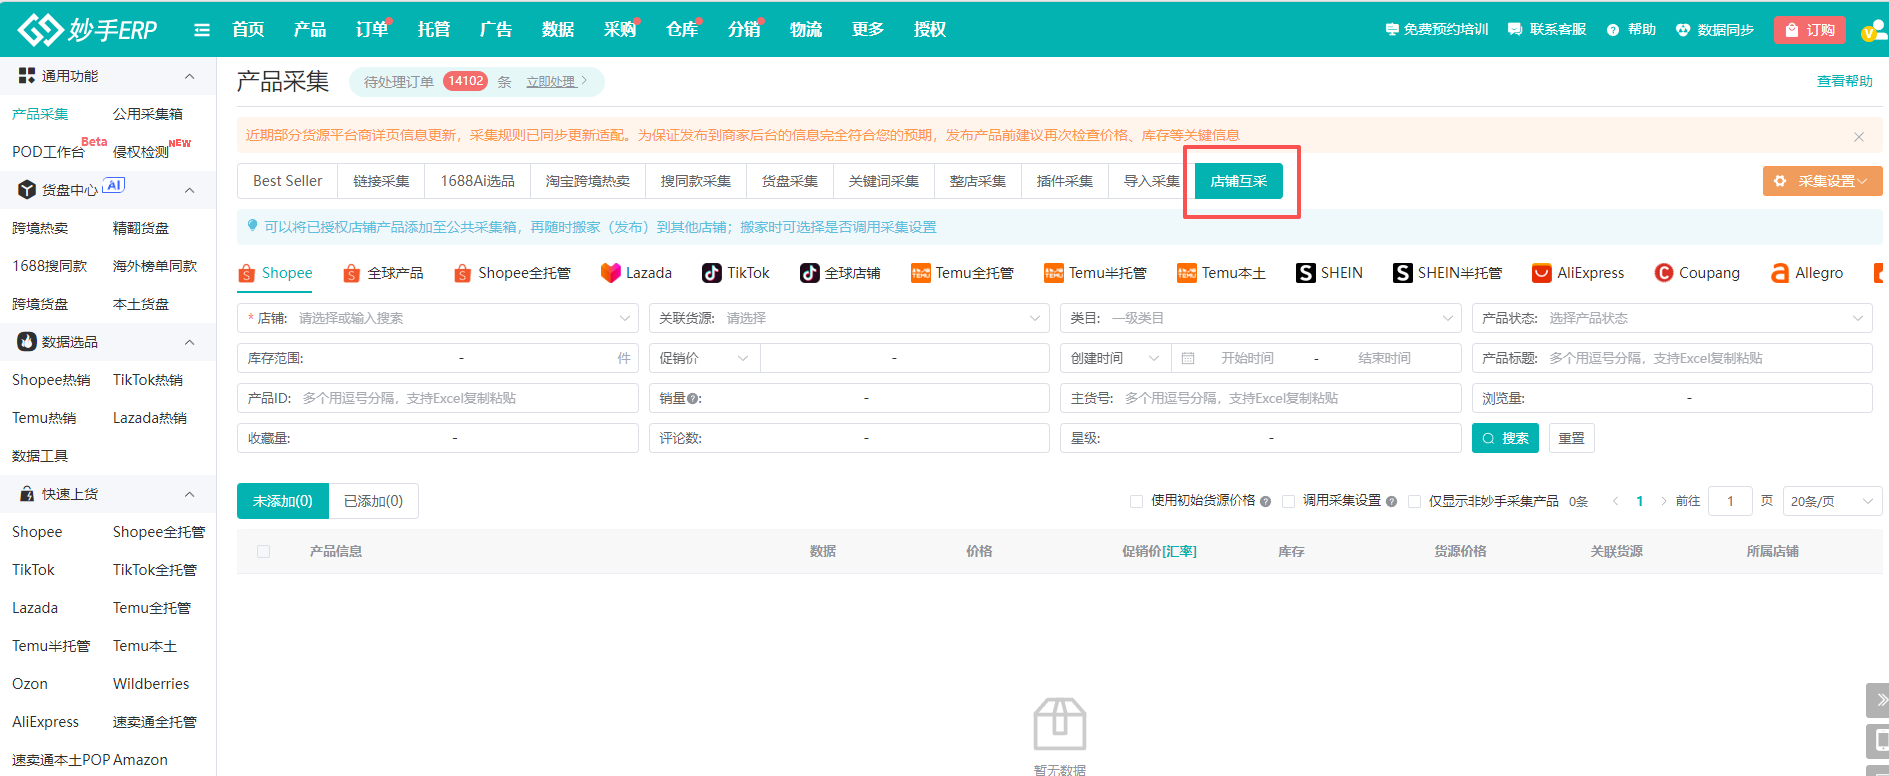Open the 采集设置 dropdown button
The height and width of the screenshot is (776, 1889).
(x=1822, y=181)
